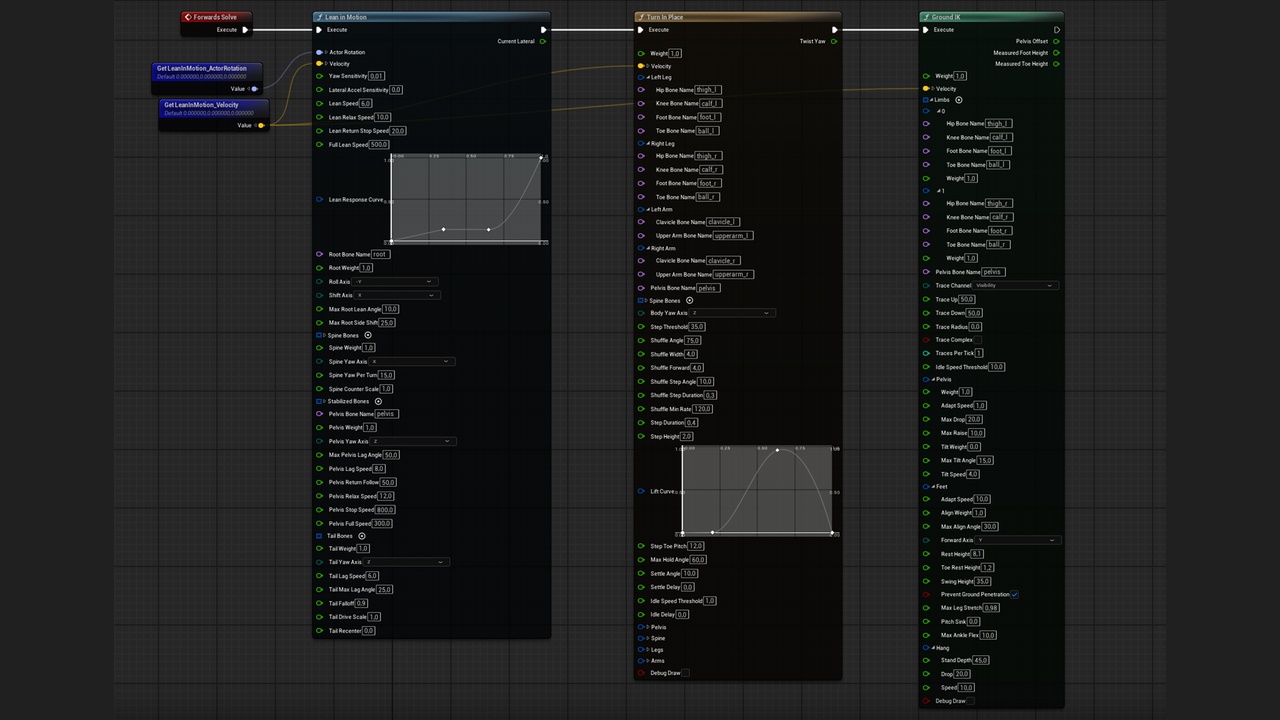Click the add-element icon beside Spine Bones in Lean in Motion

368,335
